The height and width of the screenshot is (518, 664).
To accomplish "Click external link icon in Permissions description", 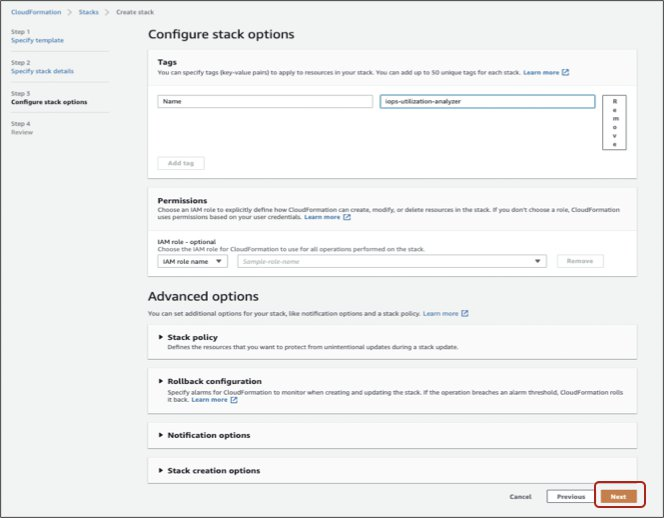I will (x=347, y=217).
